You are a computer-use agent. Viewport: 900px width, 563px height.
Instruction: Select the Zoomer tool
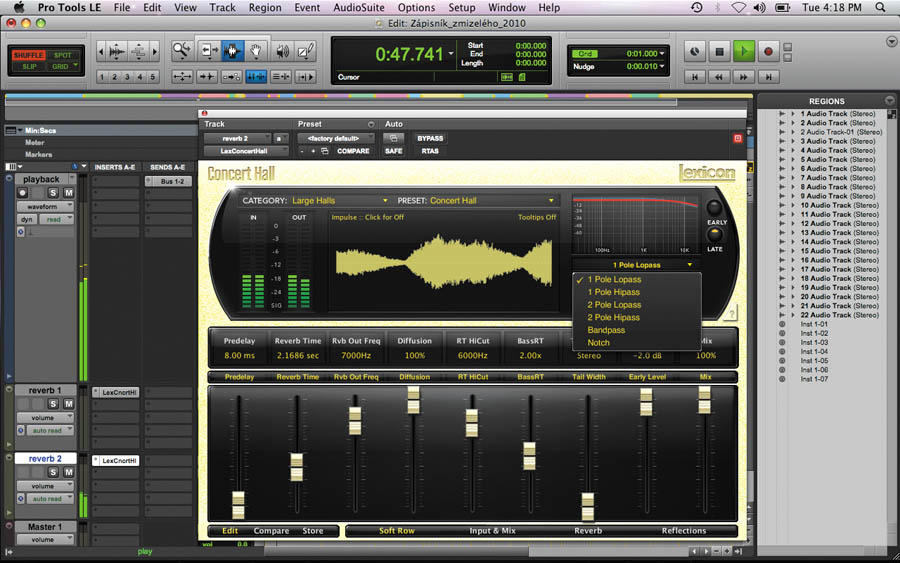click(182, 51)
